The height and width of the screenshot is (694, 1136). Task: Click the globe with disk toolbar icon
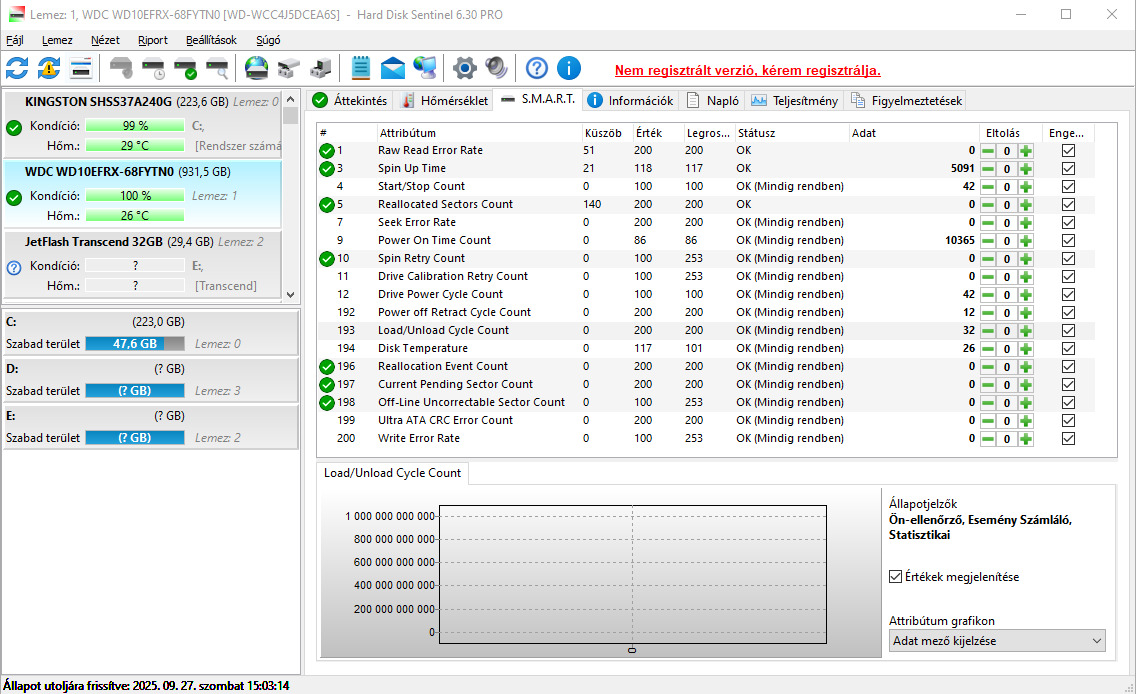256,68
